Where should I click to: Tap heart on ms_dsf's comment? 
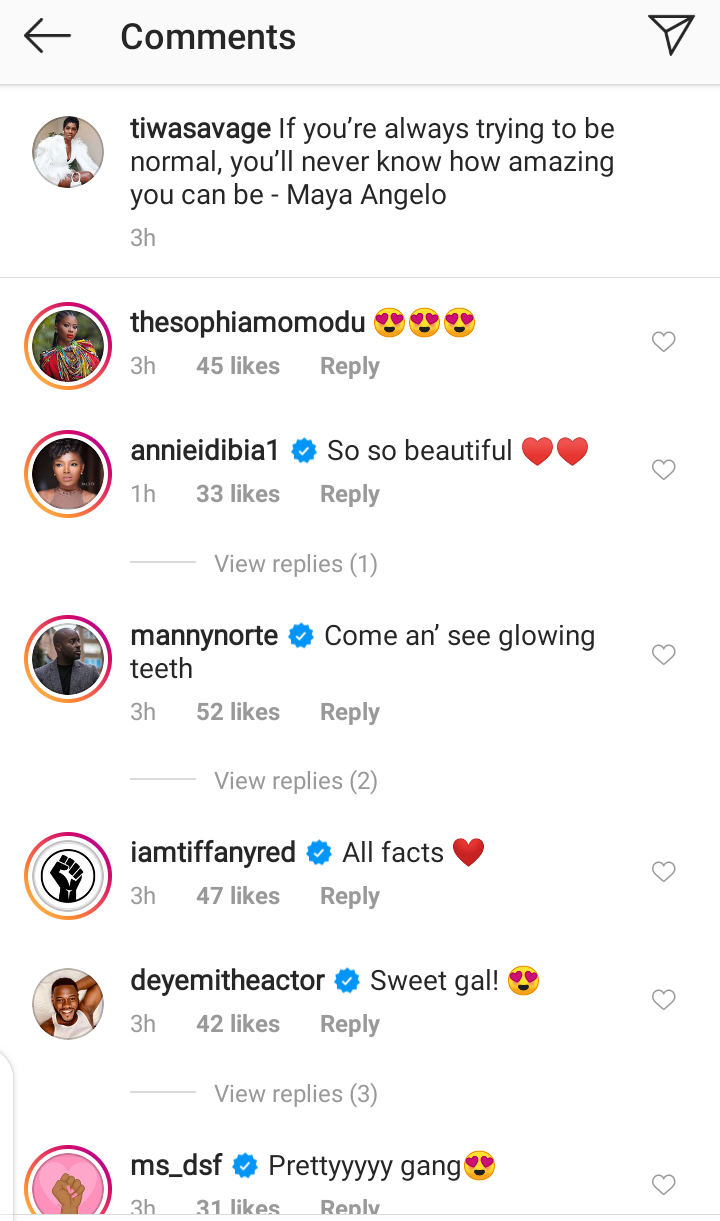point(663,1185)
